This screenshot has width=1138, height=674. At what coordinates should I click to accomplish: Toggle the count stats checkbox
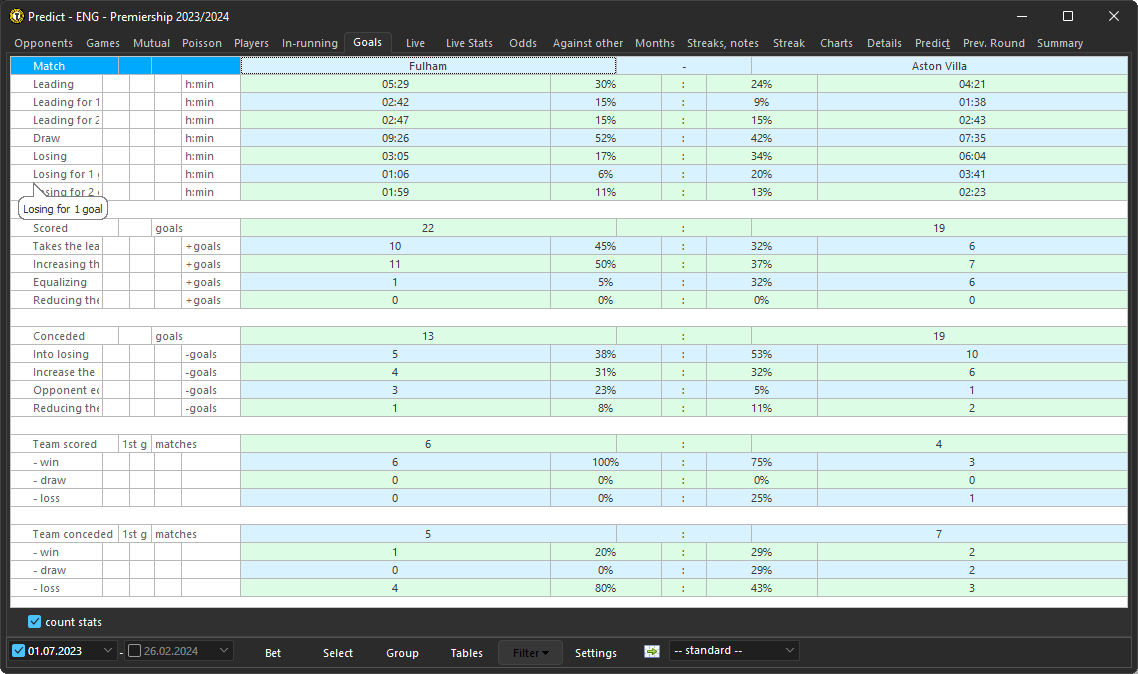pos(34,621)
